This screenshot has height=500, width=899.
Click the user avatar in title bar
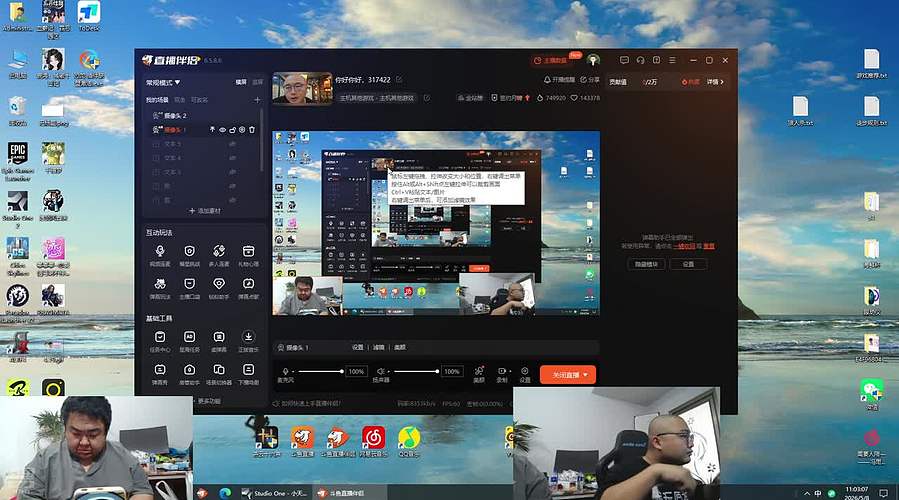tap(593, 60)
